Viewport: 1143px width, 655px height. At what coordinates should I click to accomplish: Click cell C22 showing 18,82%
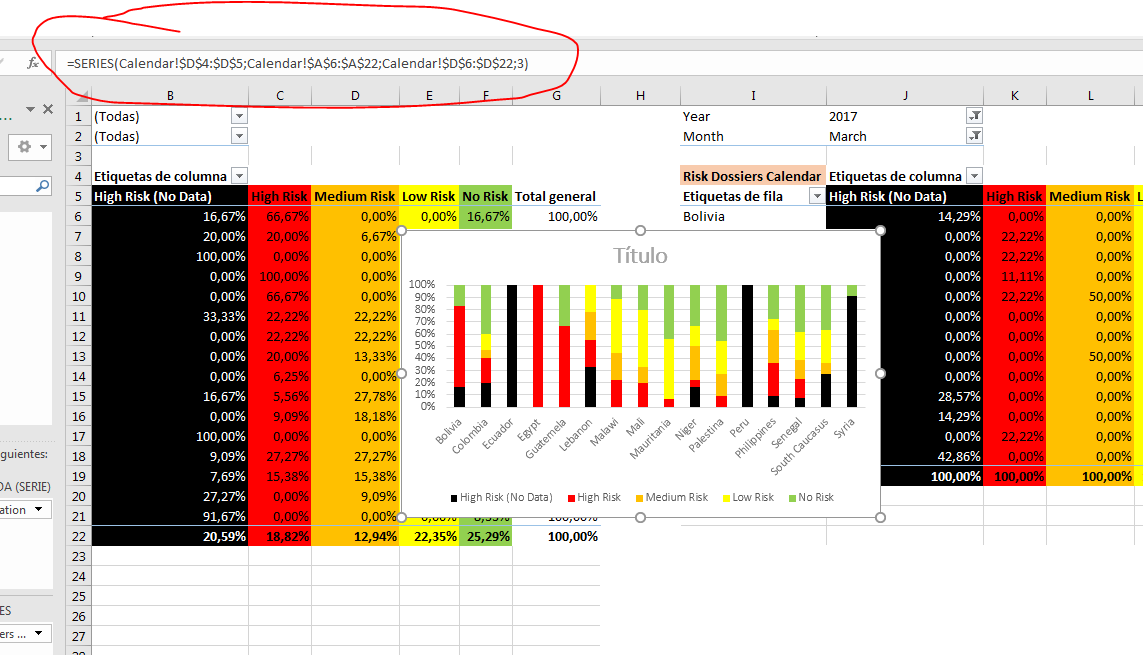280,536
